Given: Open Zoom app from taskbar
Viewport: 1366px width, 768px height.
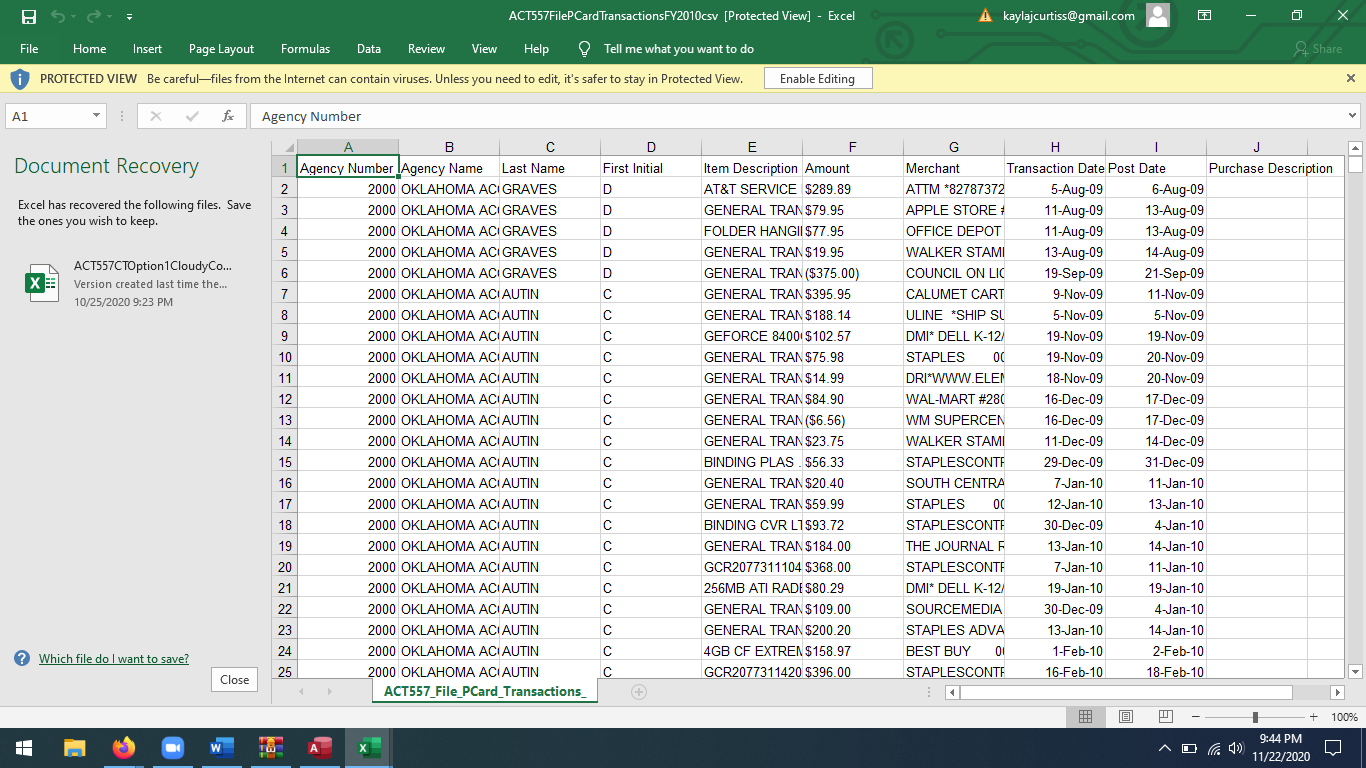Looking at the screenshot, I should click(x=172, y=748).
